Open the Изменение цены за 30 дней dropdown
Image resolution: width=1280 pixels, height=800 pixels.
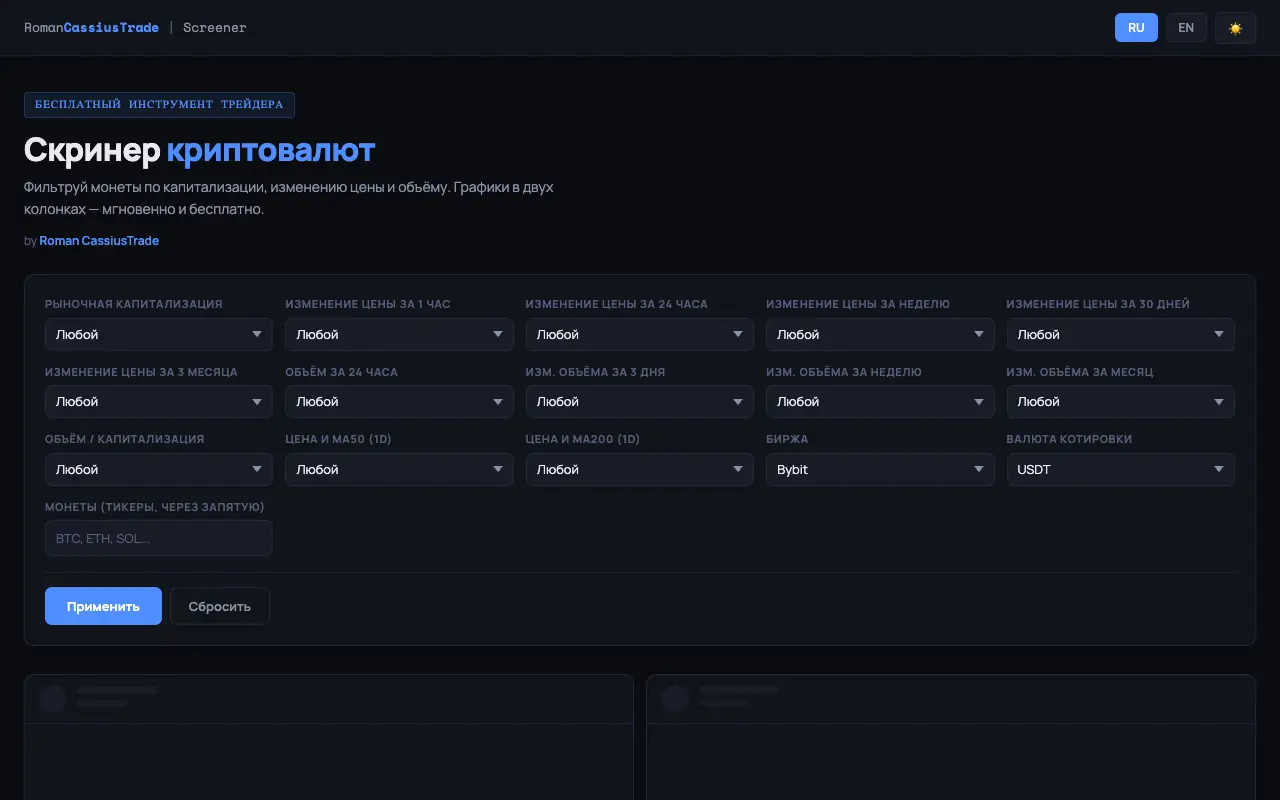click(1121, 334)
